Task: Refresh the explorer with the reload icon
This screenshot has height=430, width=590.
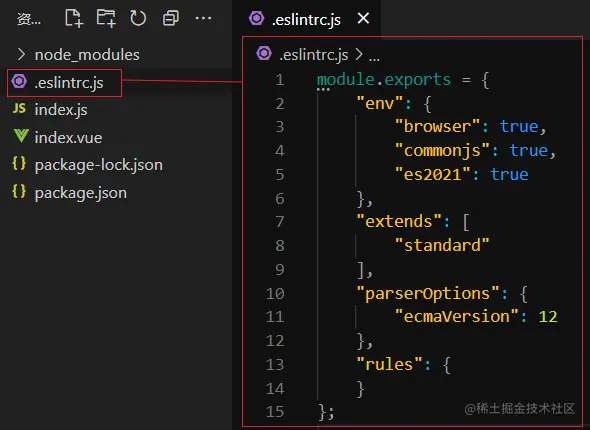Action: (138, 18)
